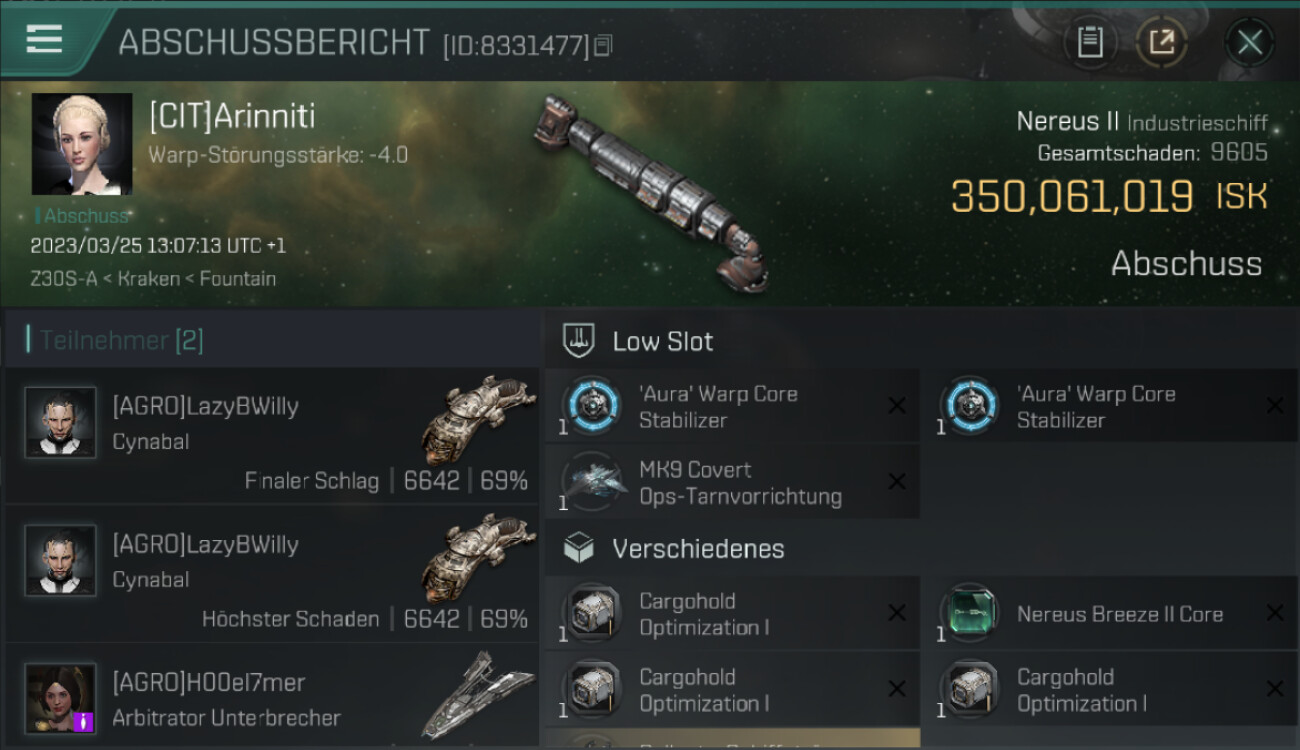Click the Nereus Breeze II Core icon
The height and width of the screenshot is (750, 1300).
(969, 613)
